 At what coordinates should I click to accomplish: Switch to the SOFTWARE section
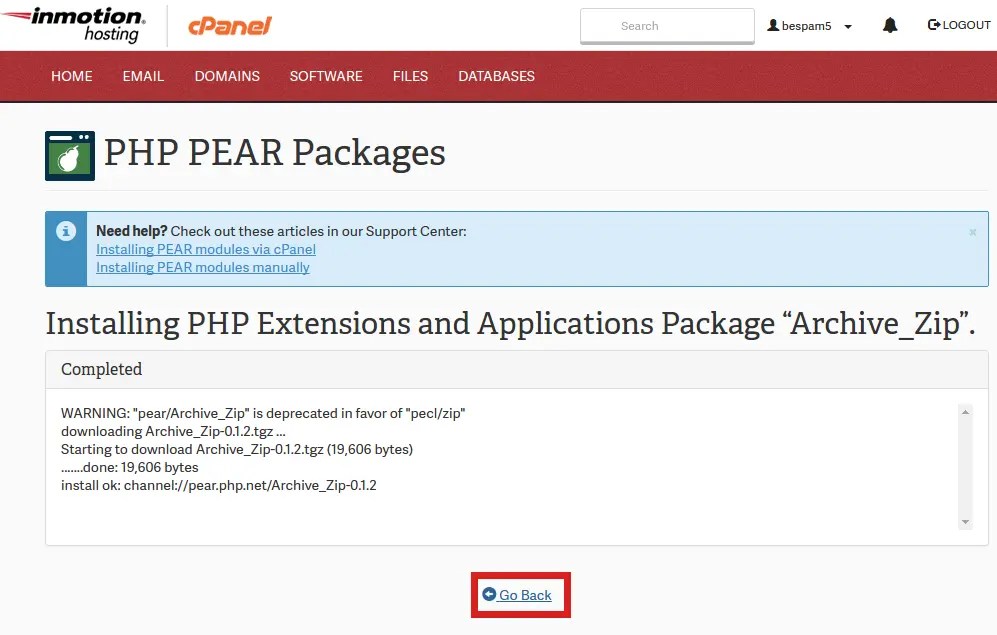coord(325,76)
